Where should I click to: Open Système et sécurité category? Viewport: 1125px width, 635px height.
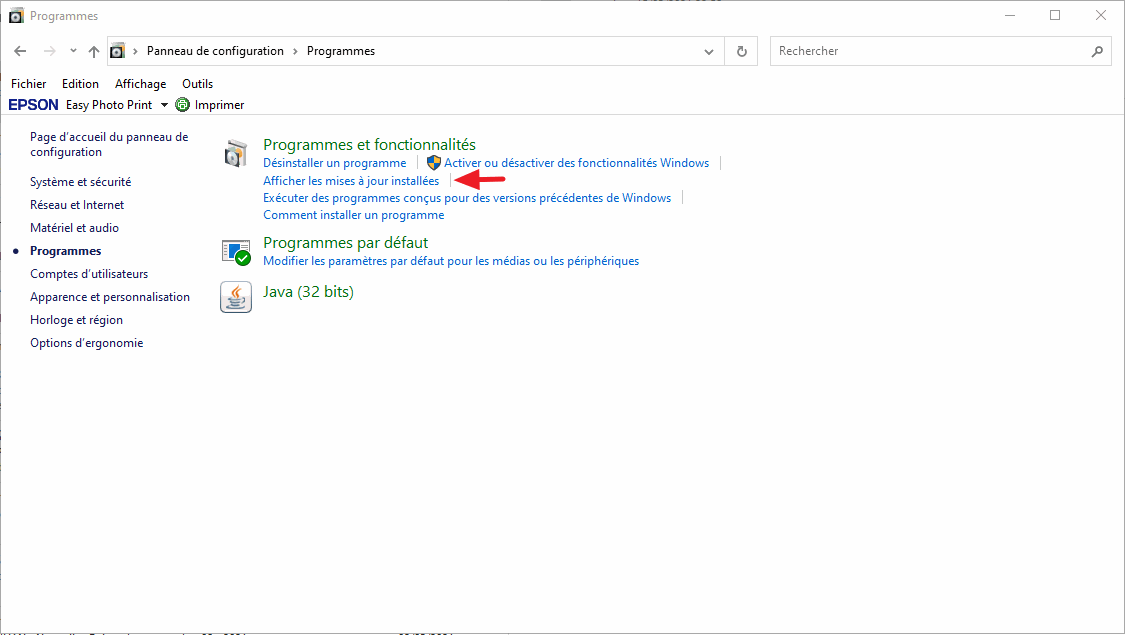pyautogui.click(x=80, y=182)
